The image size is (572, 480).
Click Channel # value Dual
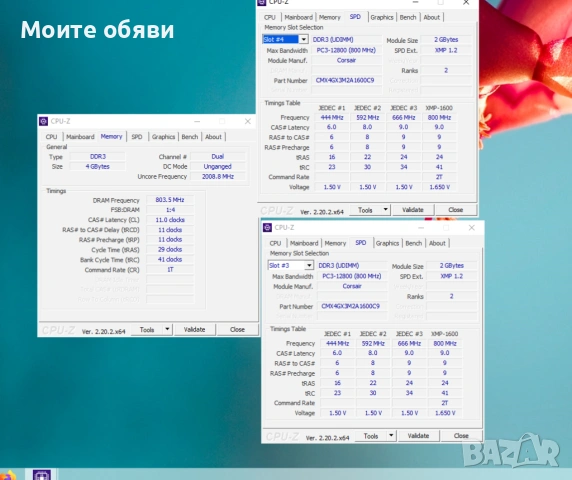(218, 156)
